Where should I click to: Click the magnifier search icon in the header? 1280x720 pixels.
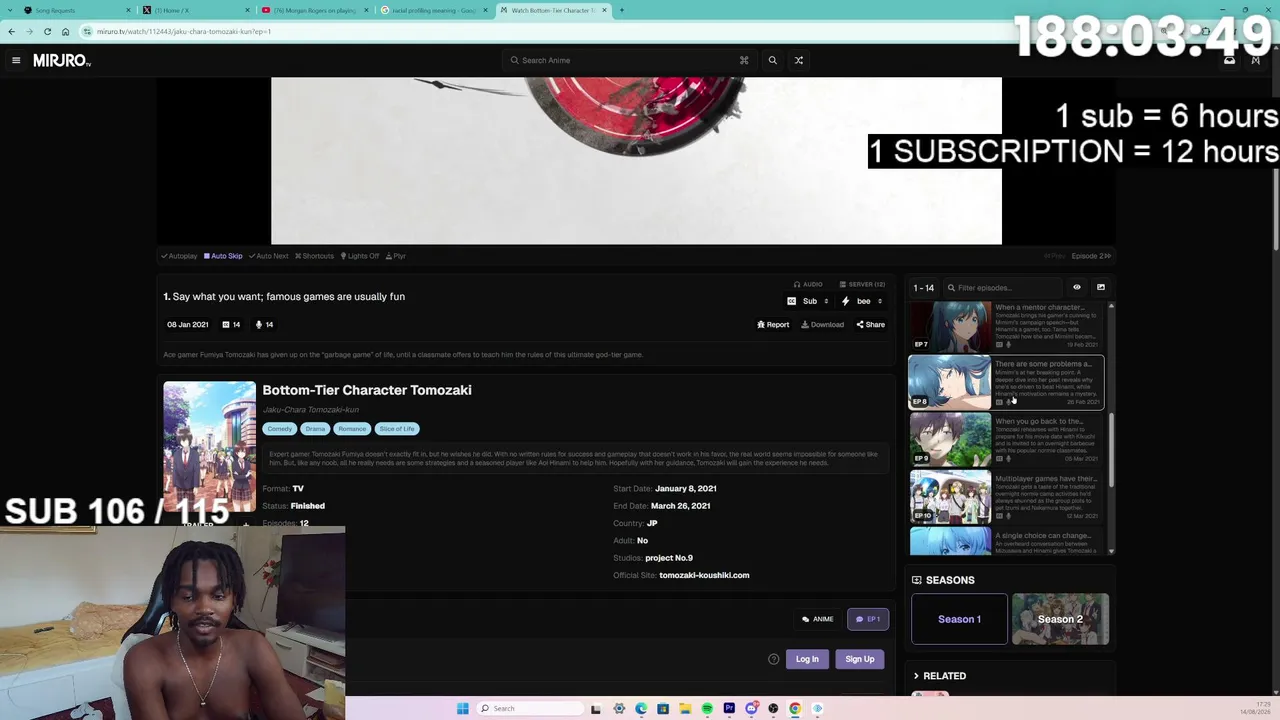(772, 60)
